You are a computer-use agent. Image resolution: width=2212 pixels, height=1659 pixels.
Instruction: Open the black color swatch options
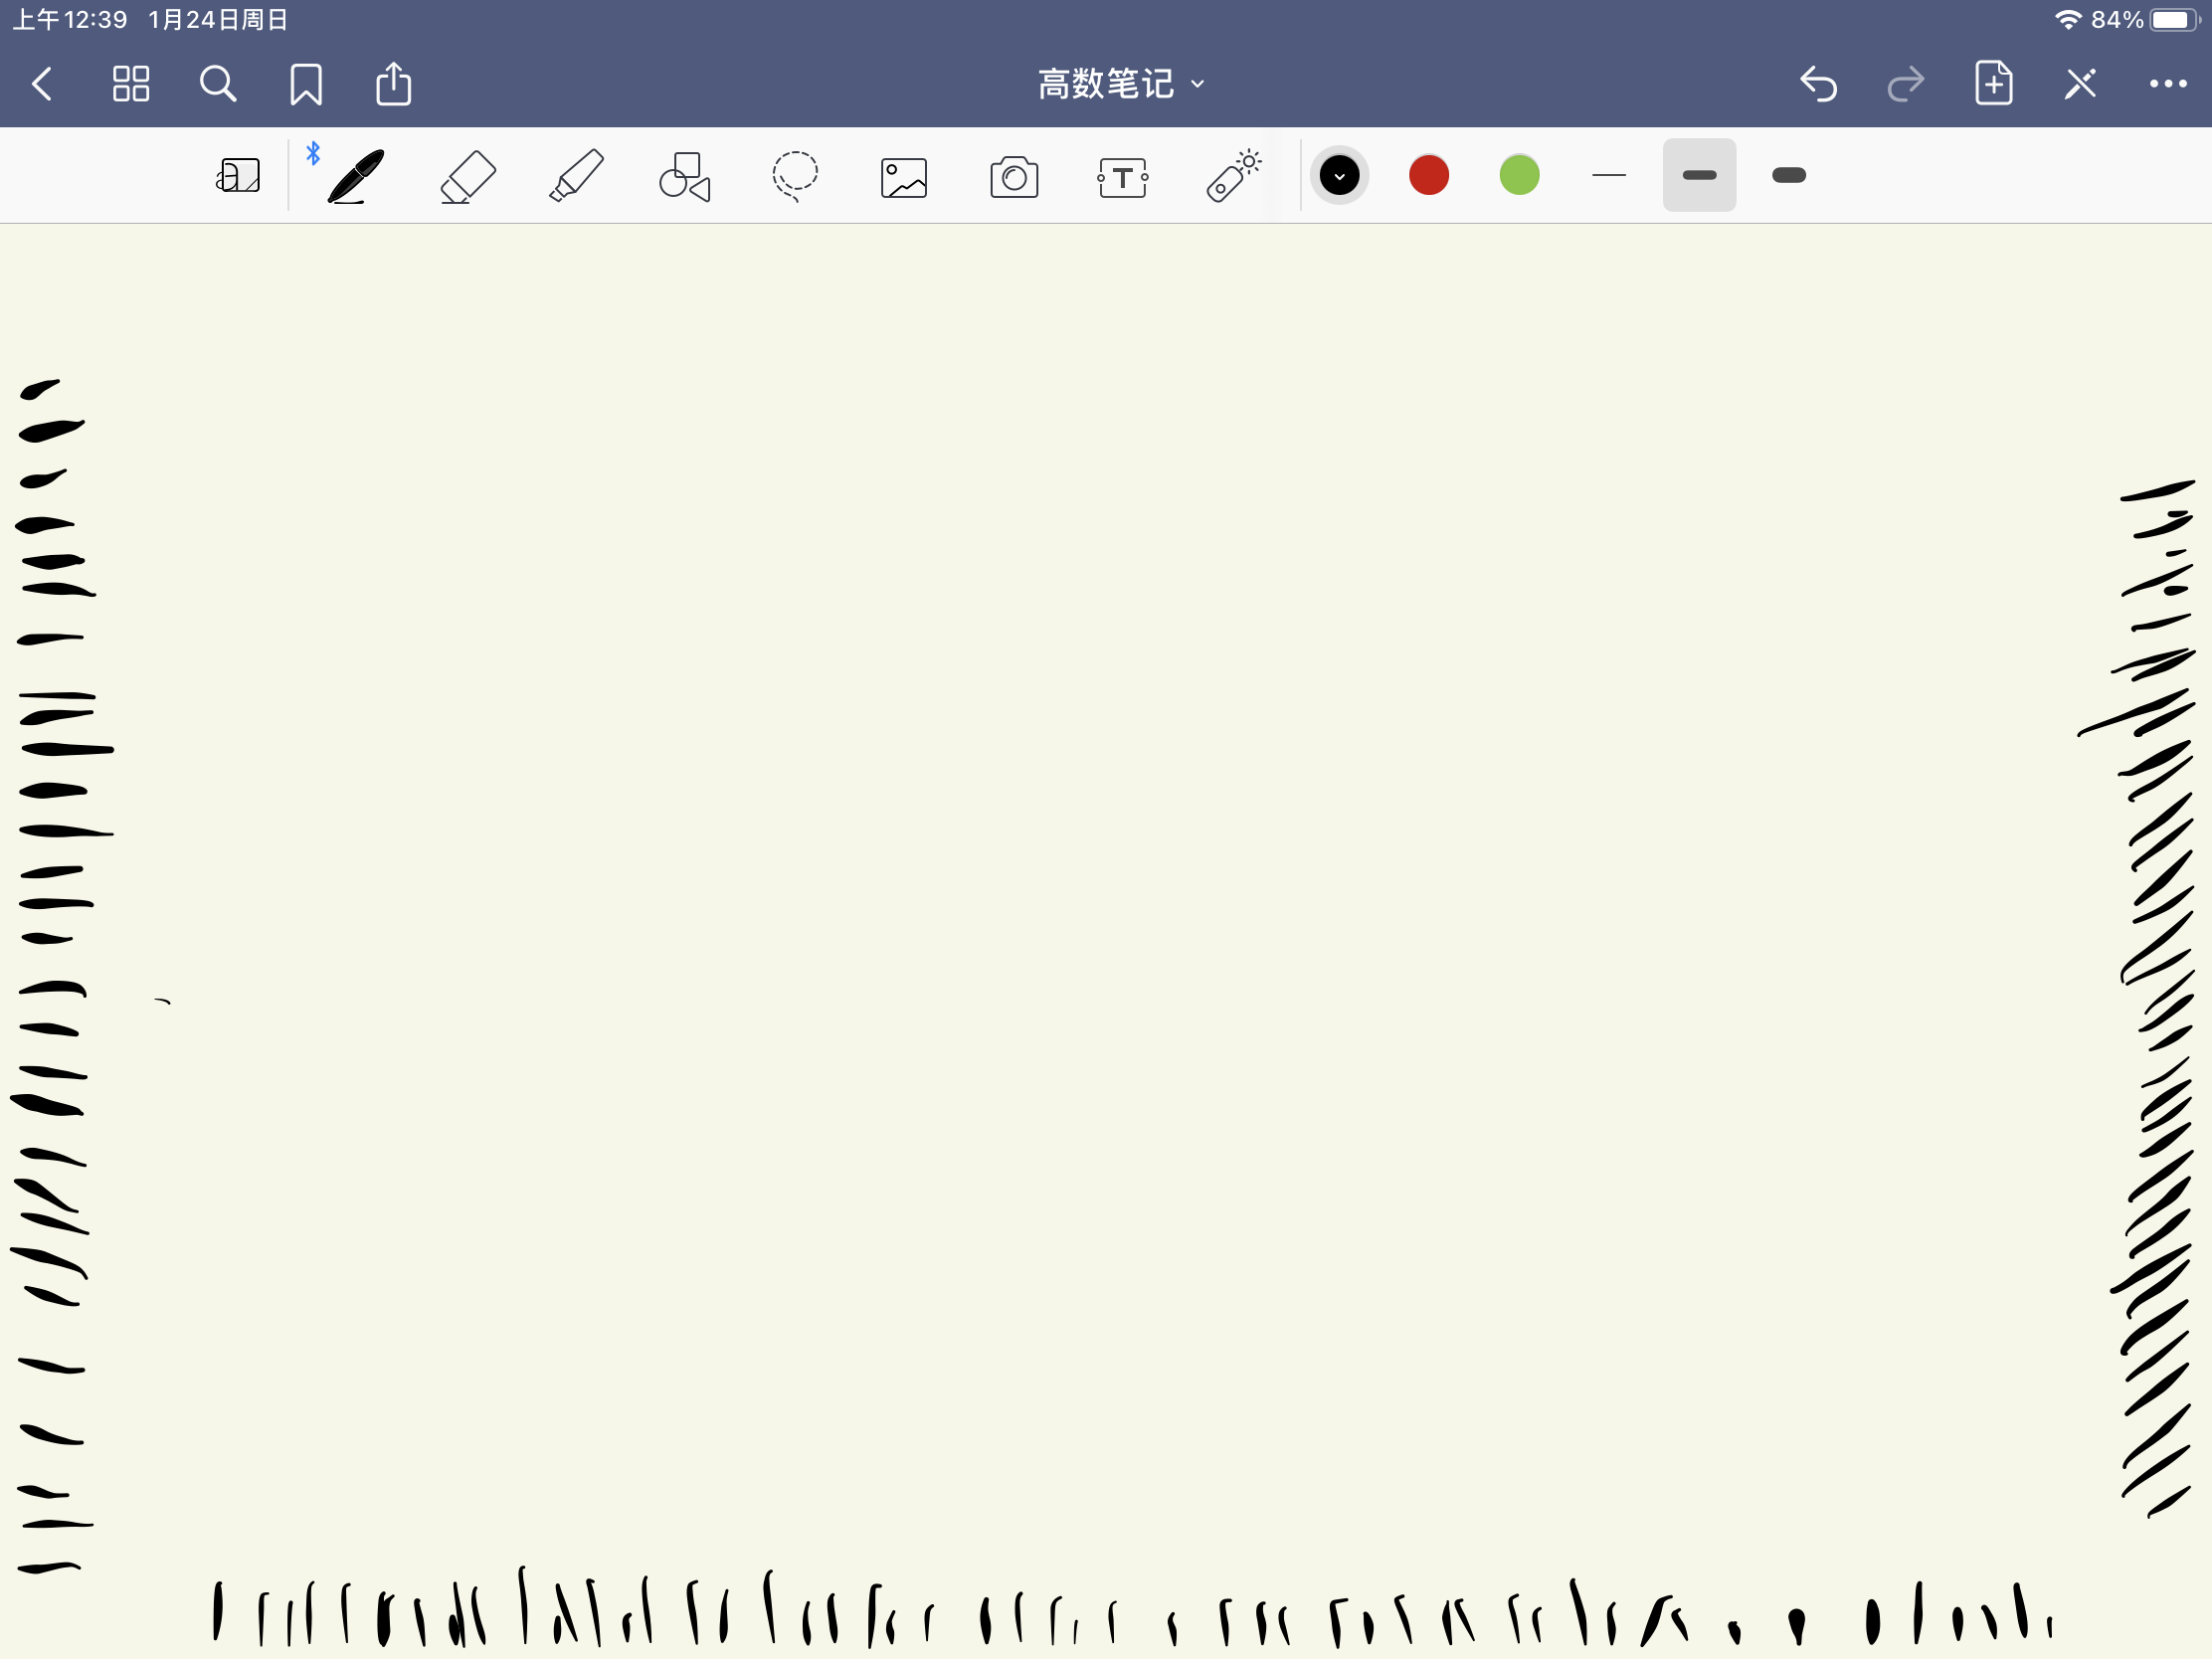click(1339, 176)
